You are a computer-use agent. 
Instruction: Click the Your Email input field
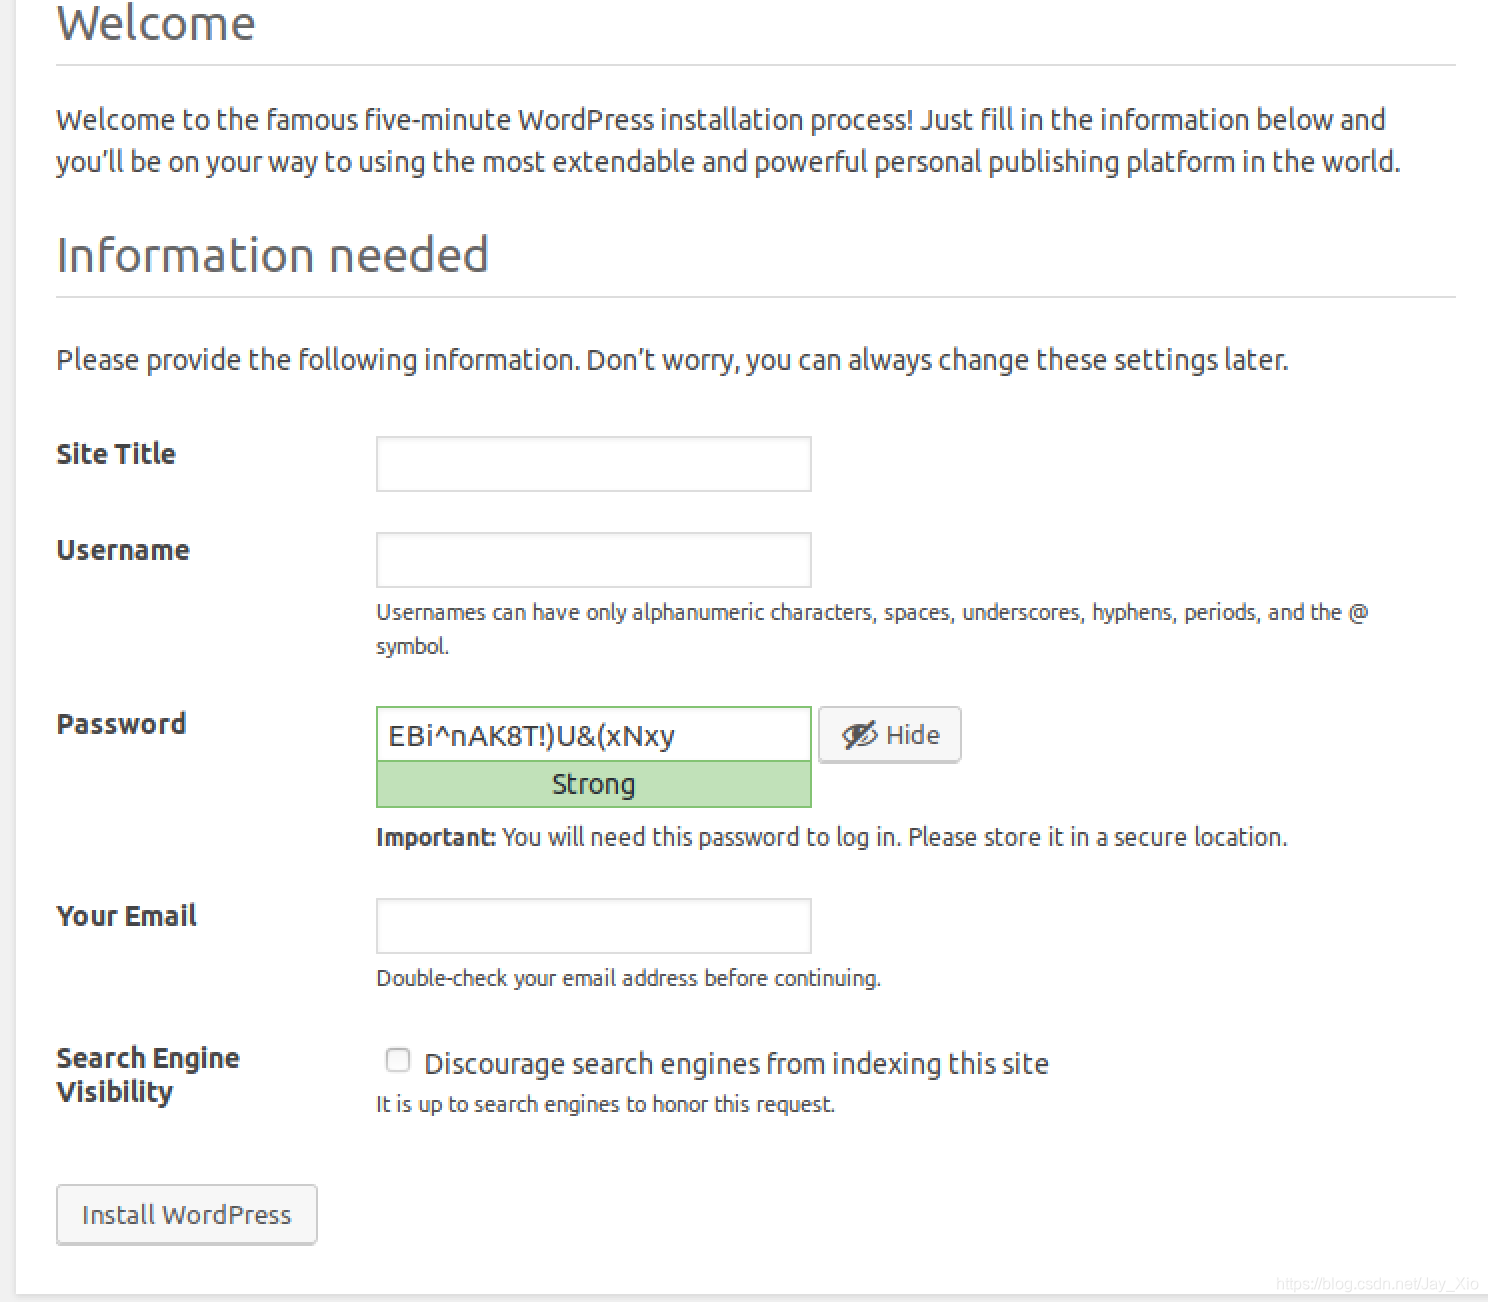(x=593, y=926)
